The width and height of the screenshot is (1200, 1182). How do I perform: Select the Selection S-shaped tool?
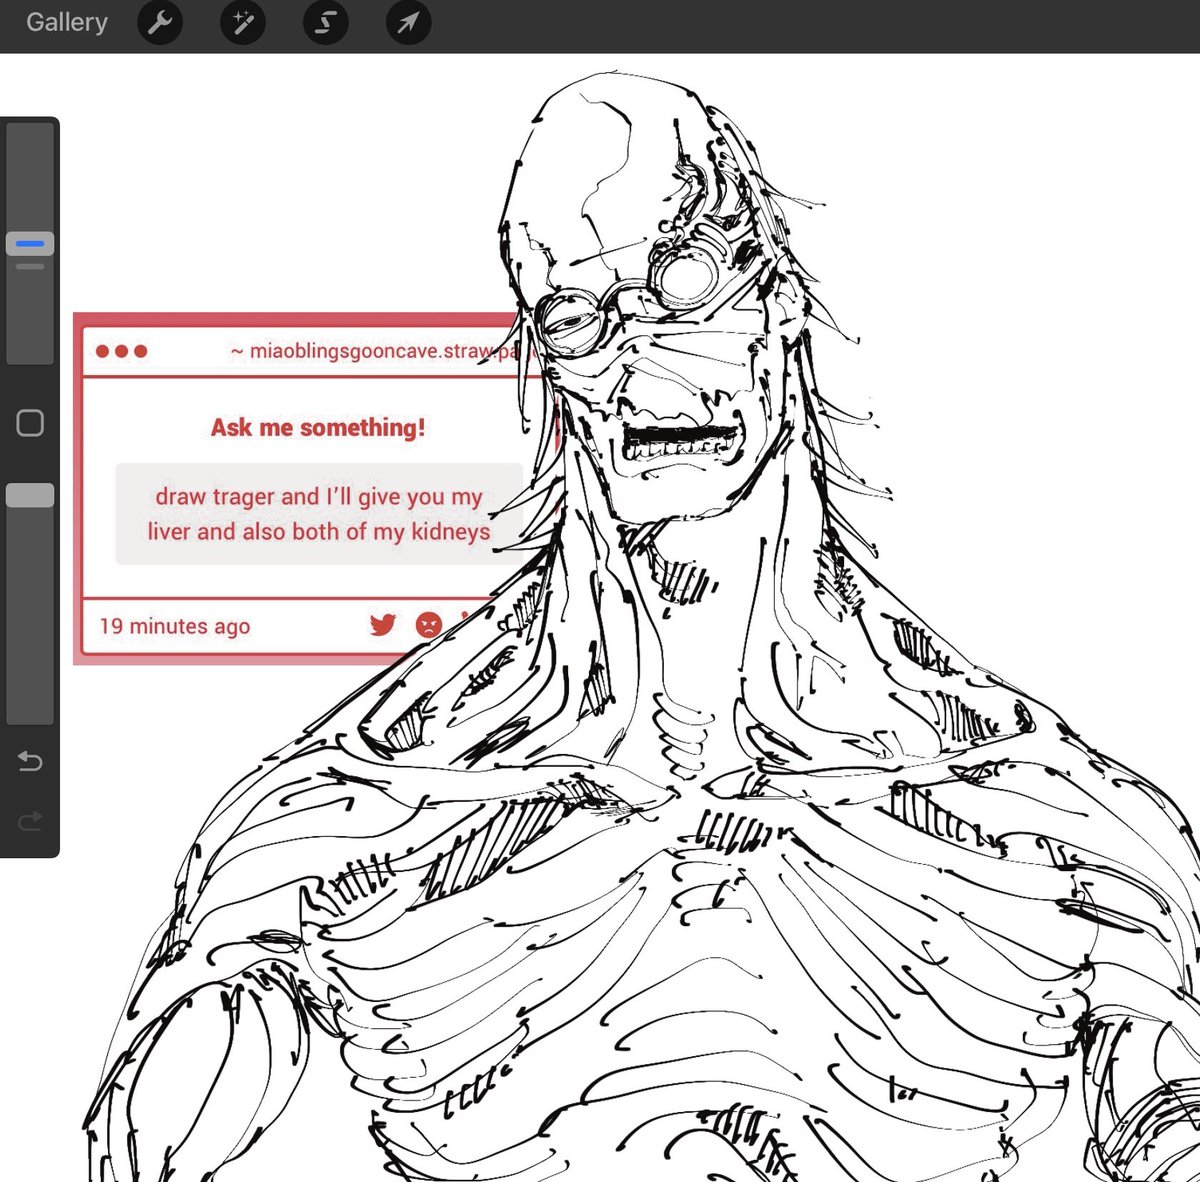pos(325,23)
